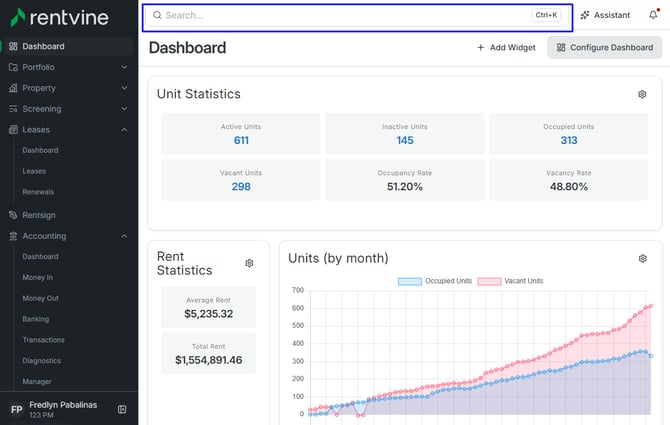Open the notifications bell
Viewport: 670px width, 425px height.
[653, 15]
